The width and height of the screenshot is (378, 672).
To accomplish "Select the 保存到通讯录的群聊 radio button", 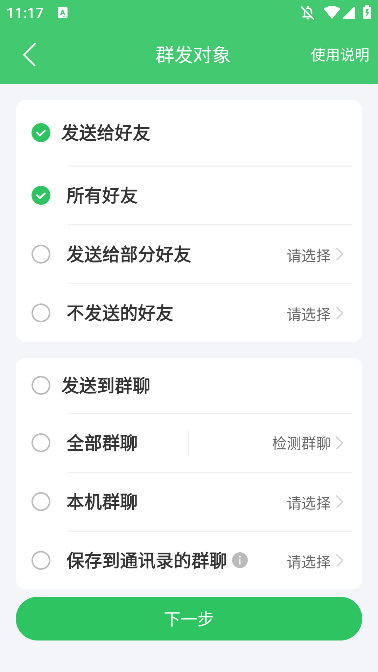I will (41, 560).
